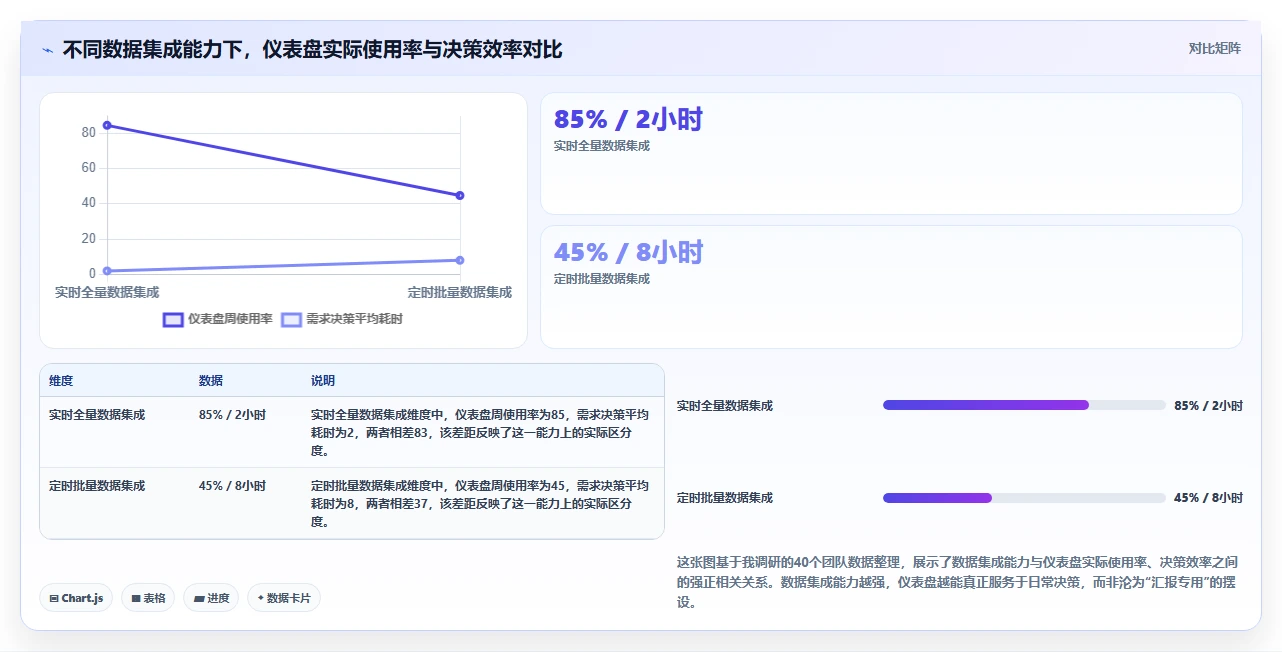Viewport: 1282px width, 652px height.
Task: Click the lightning icon beside the title
Action: pyautogui.click(x=47, y=50)
